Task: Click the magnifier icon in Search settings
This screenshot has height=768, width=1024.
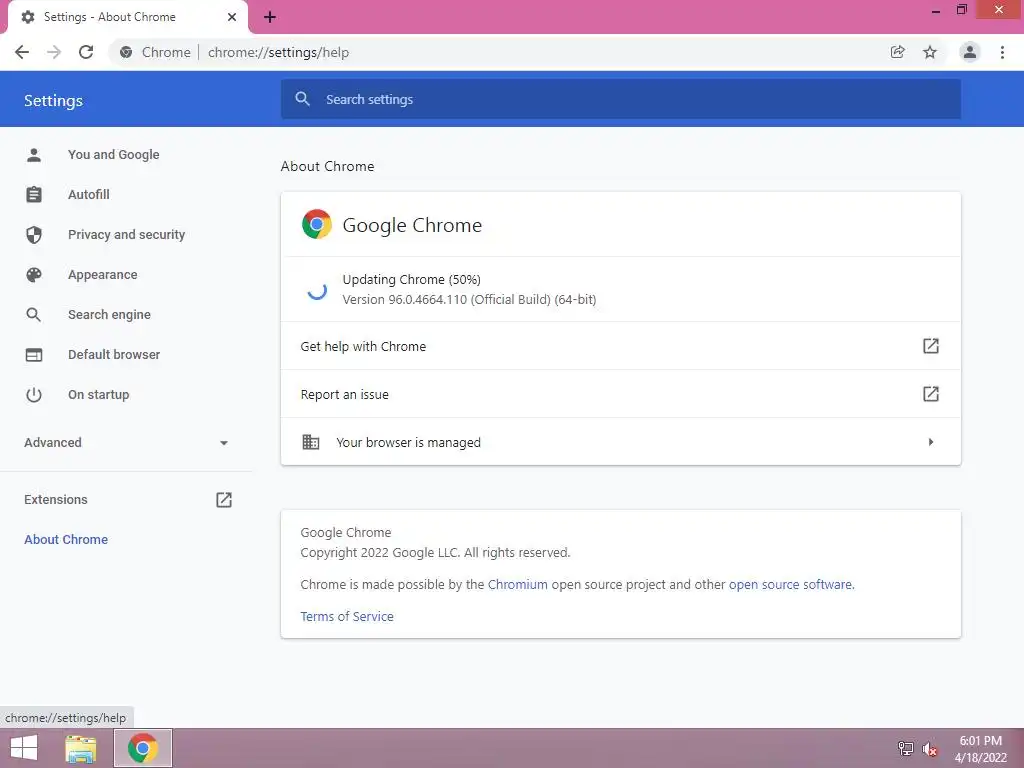Action: [x=302, y=99]
